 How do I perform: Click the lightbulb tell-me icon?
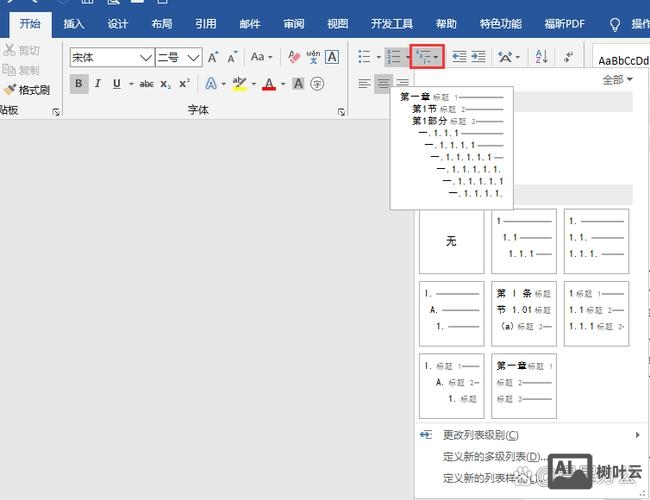[615, 25]
